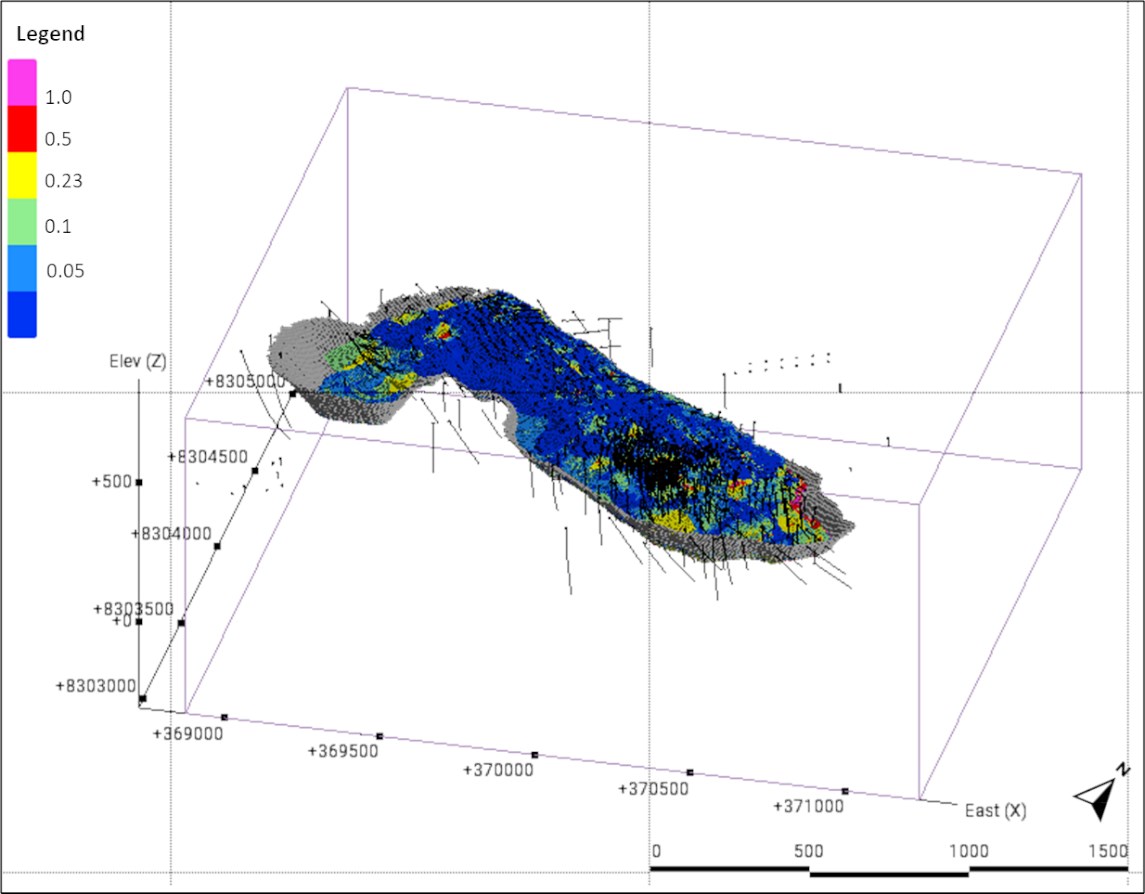Click the light blue legend swatch
Image resolution: width=1145 pixels, height=894 pixels.
click(23, 268)
